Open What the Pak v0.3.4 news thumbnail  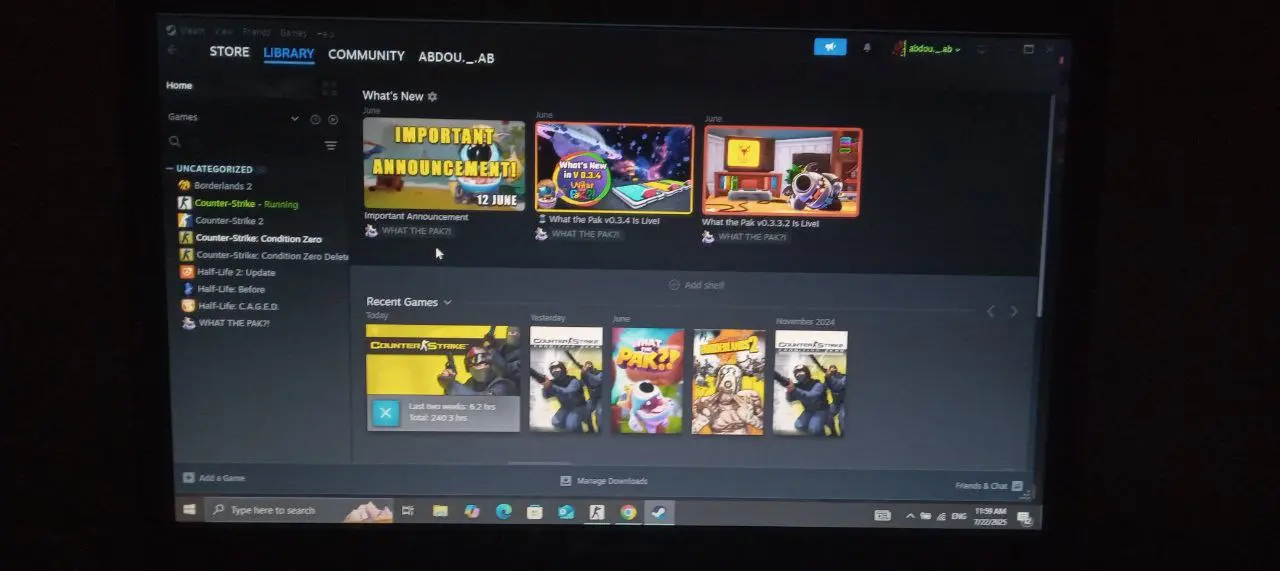coord(614,168)
